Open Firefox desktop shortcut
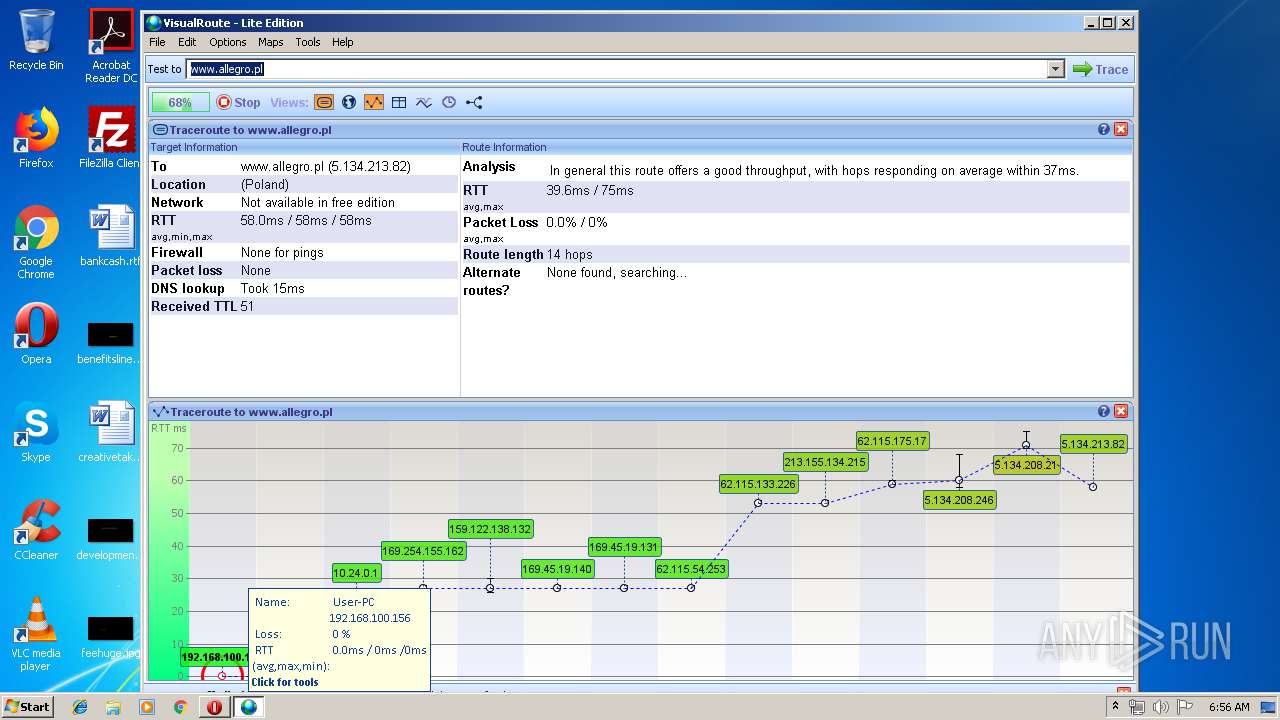 36,138
